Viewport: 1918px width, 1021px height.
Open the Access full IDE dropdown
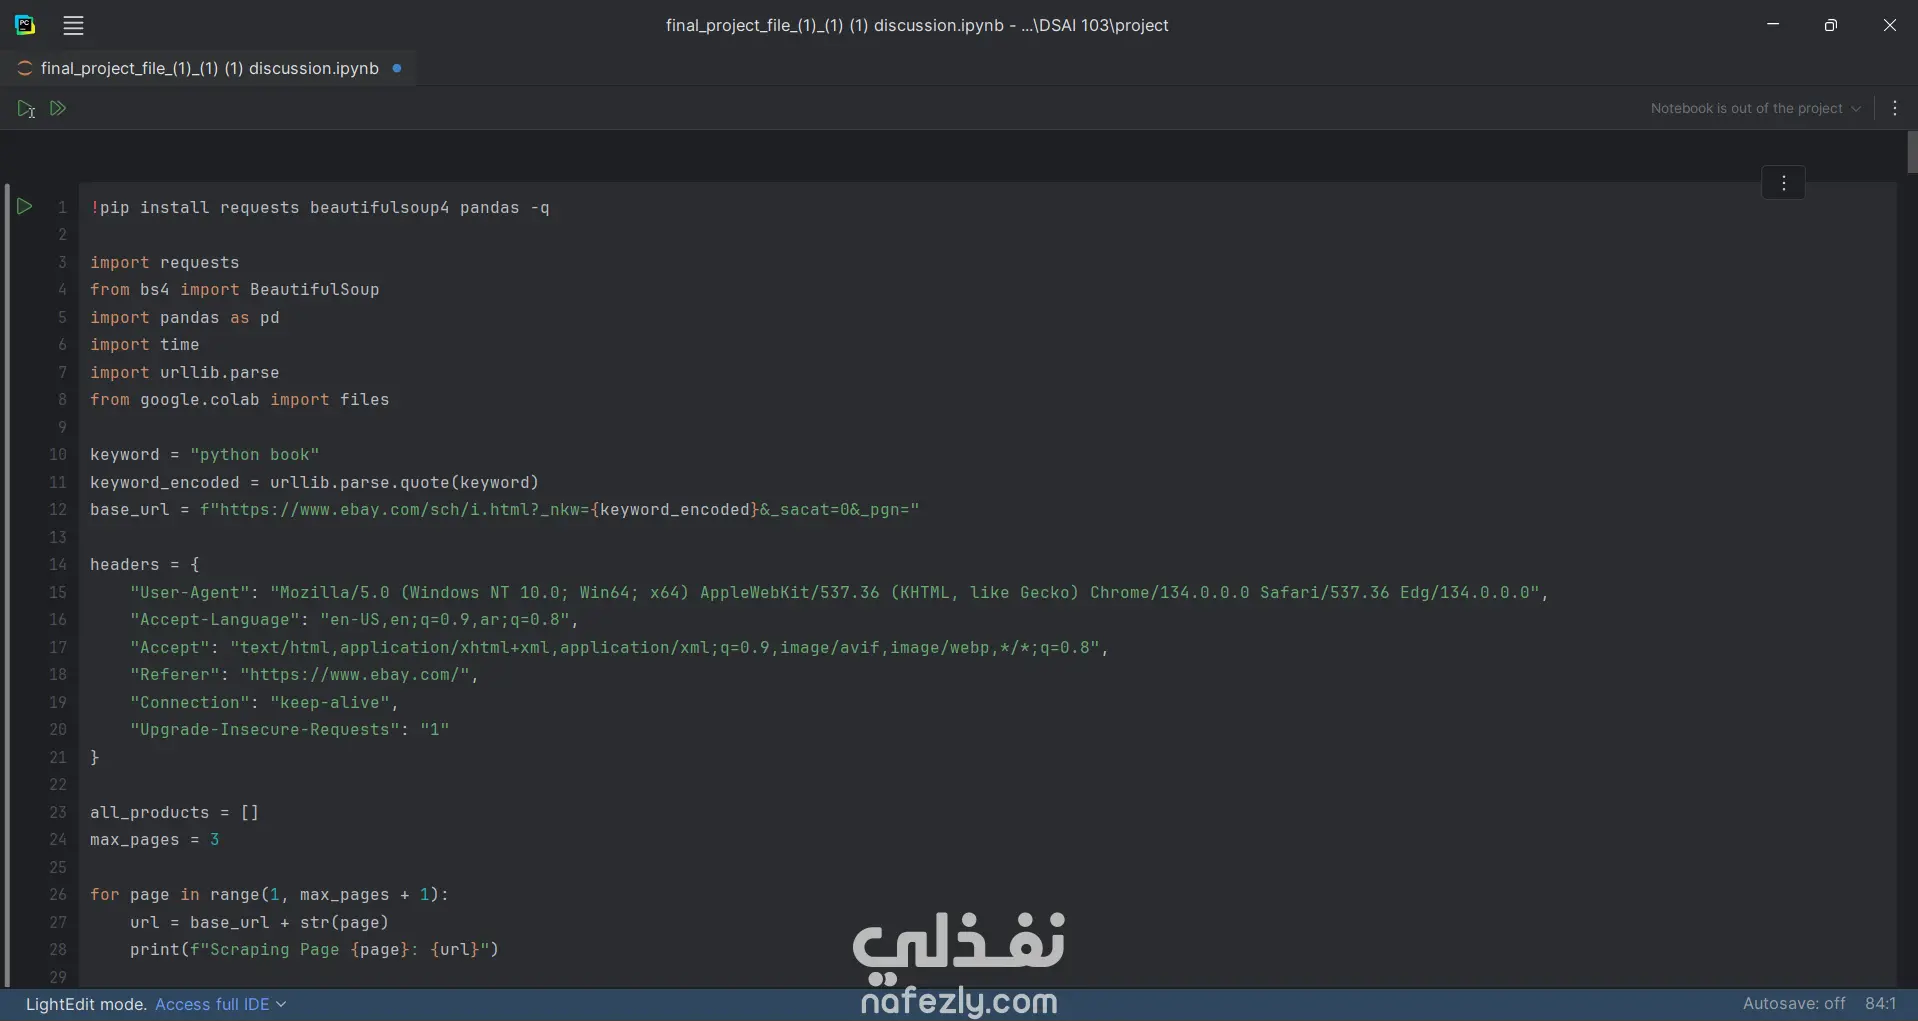point(220,1004)
